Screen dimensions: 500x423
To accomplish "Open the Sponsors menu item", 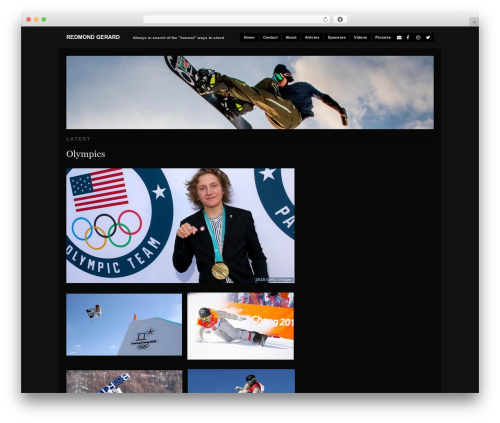I will 337,38.
